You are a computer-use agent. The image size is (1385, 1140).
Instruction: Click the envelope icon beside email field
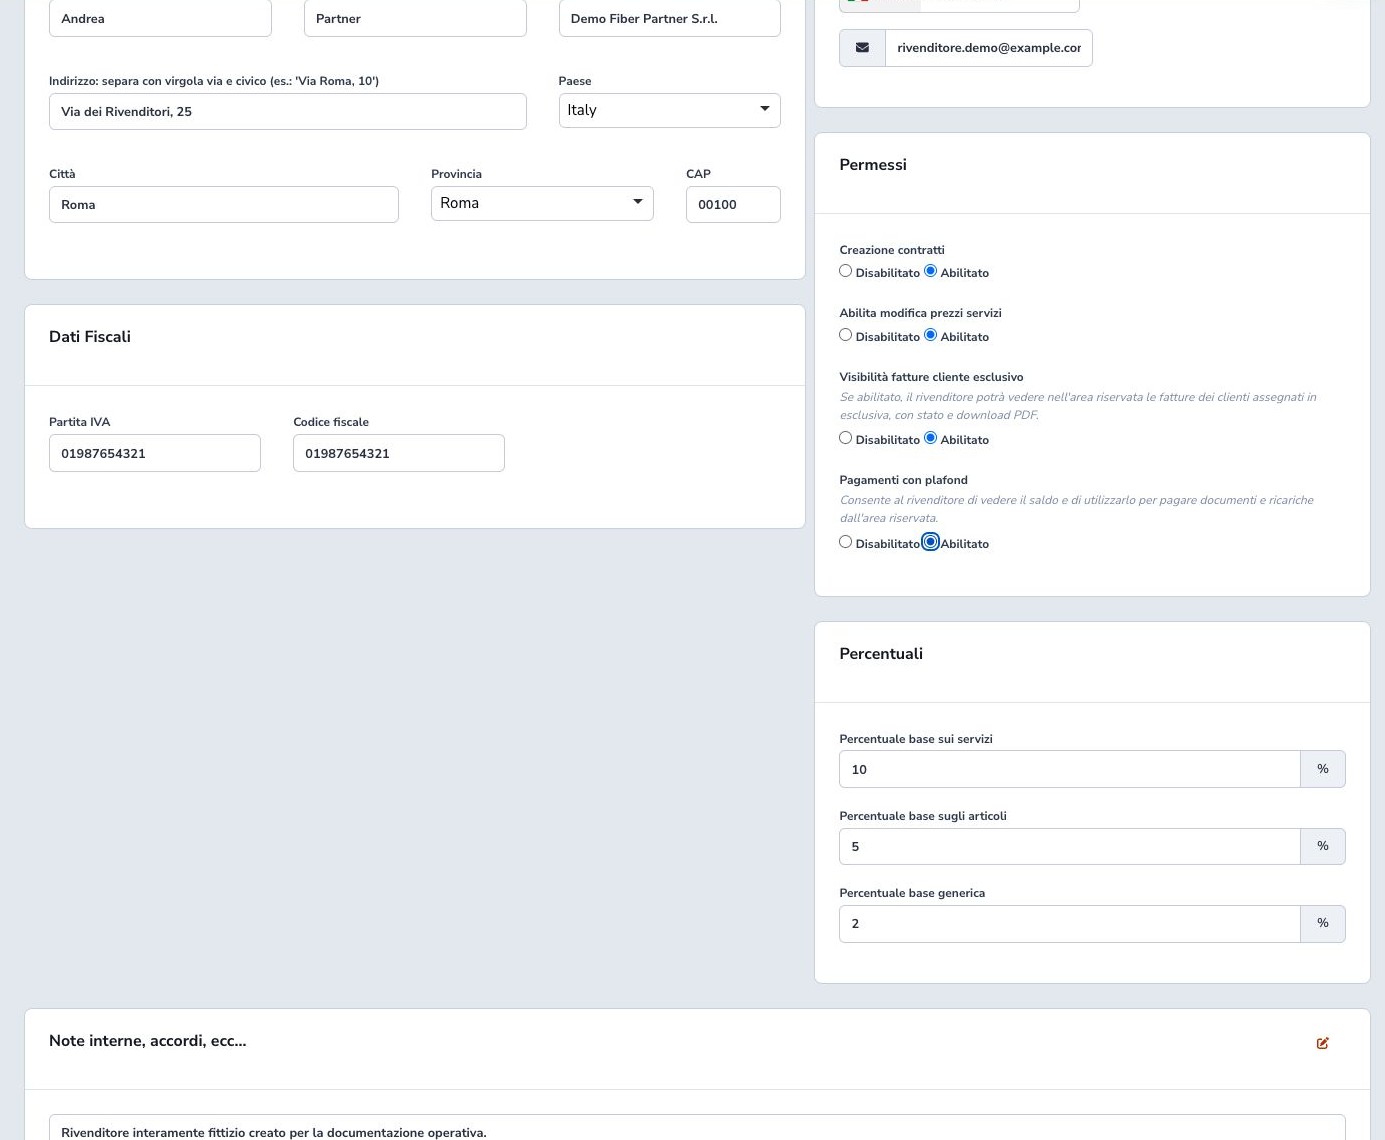click(x=862, y=48)
